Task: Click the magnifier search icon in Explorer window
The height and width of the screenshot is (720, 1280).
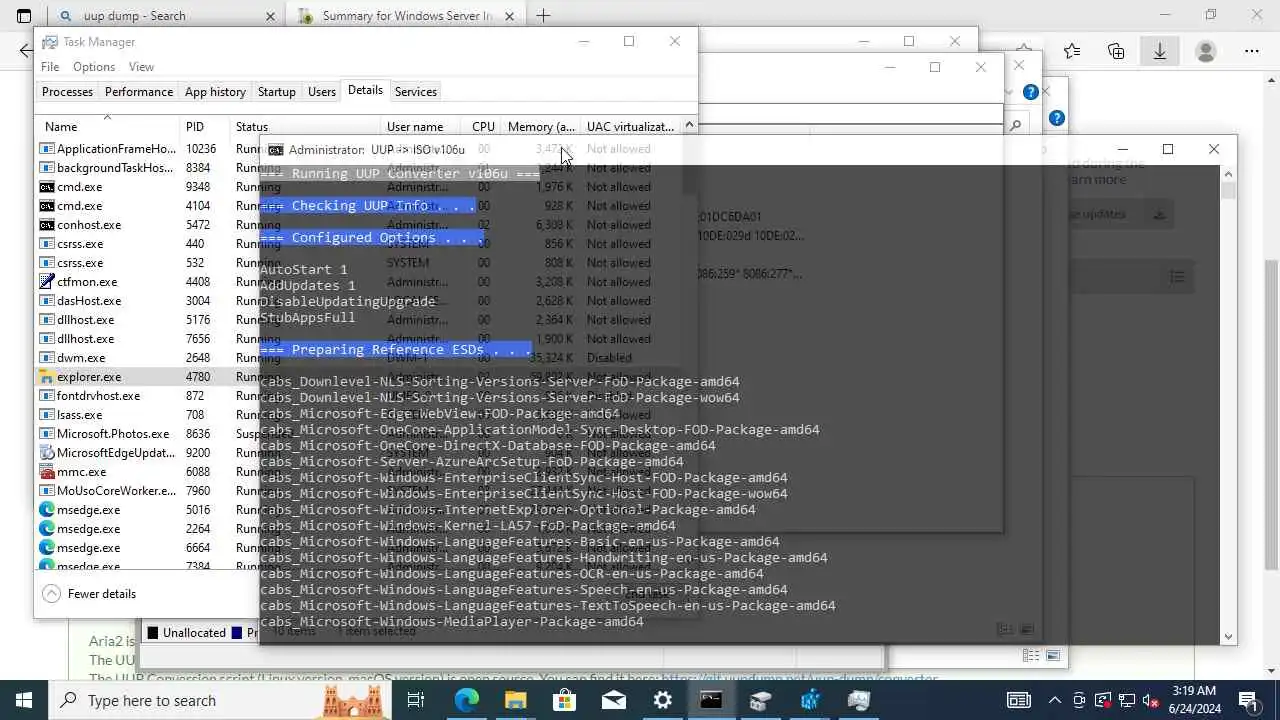Action: (1016, 126)
